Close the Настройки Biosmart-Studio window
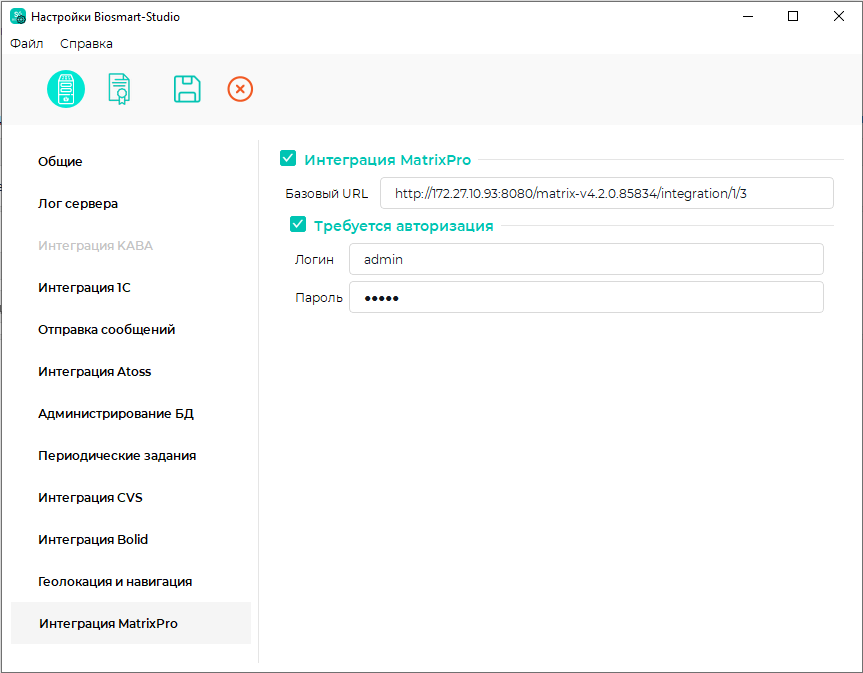Screen dimensions: 863x673 [x=838, y=17]
